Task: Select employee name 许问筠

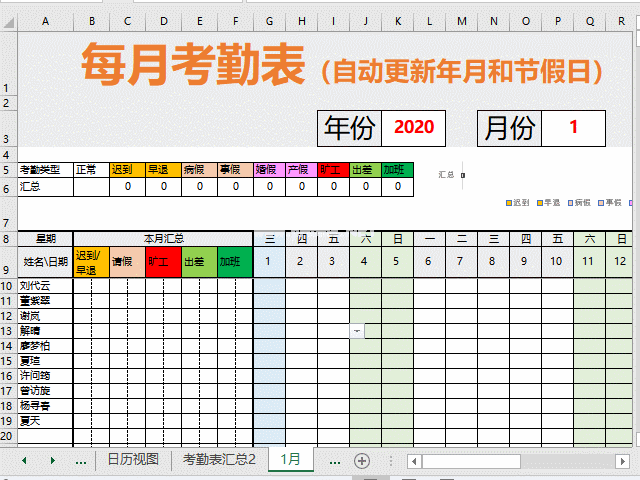Action: coord(45,376)
